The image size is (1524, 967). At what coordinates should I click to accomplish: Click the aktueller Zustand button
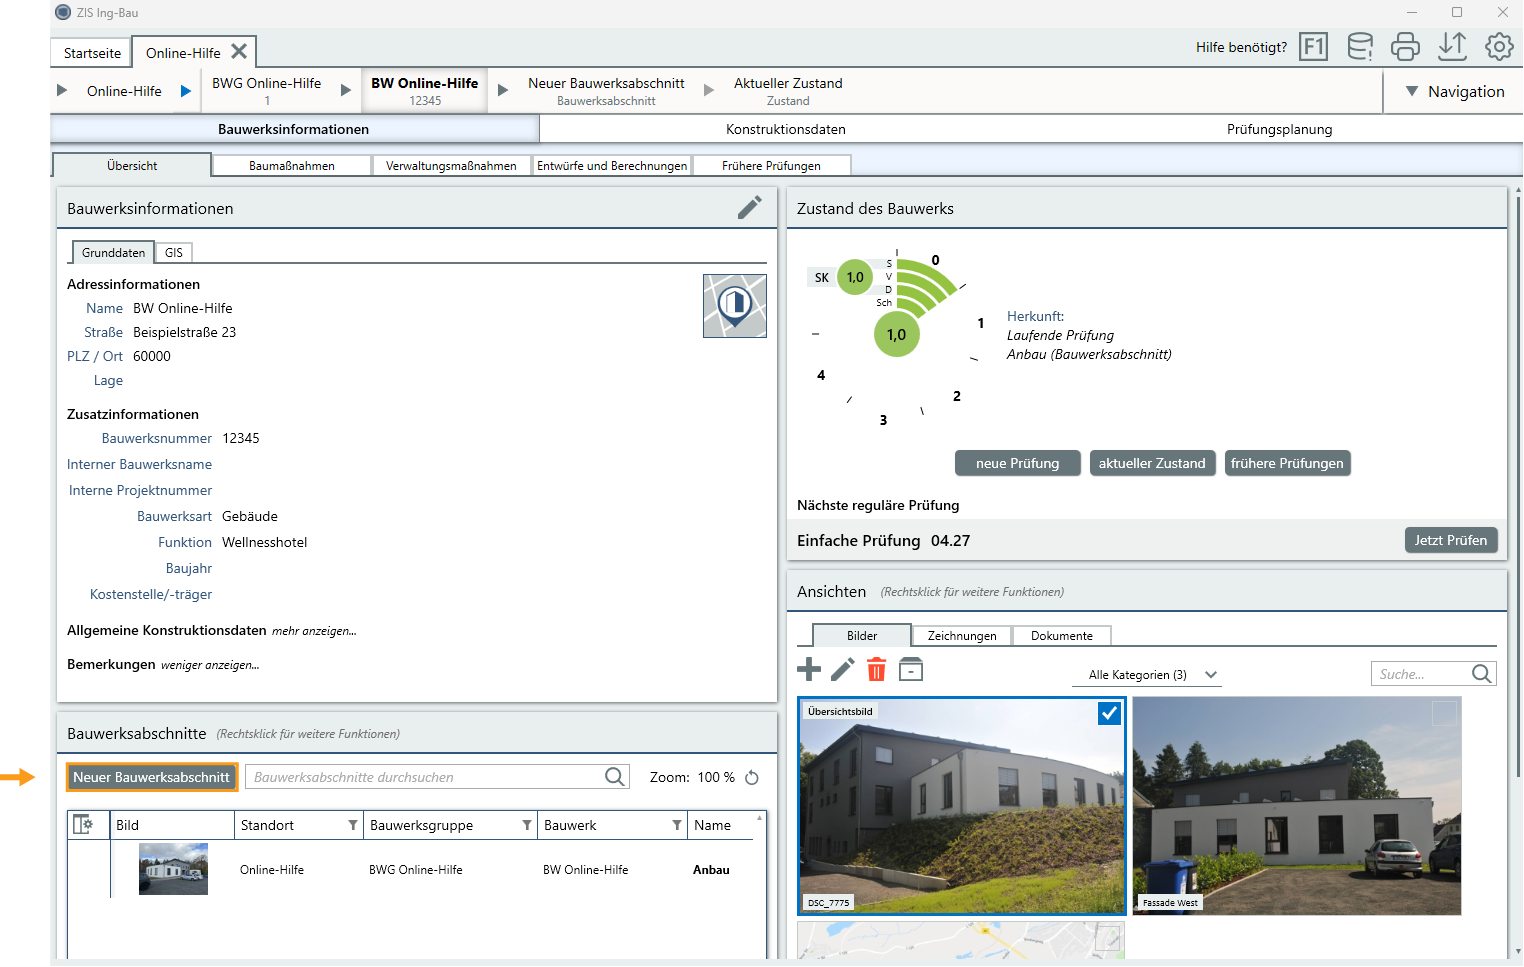[1152, 463]
